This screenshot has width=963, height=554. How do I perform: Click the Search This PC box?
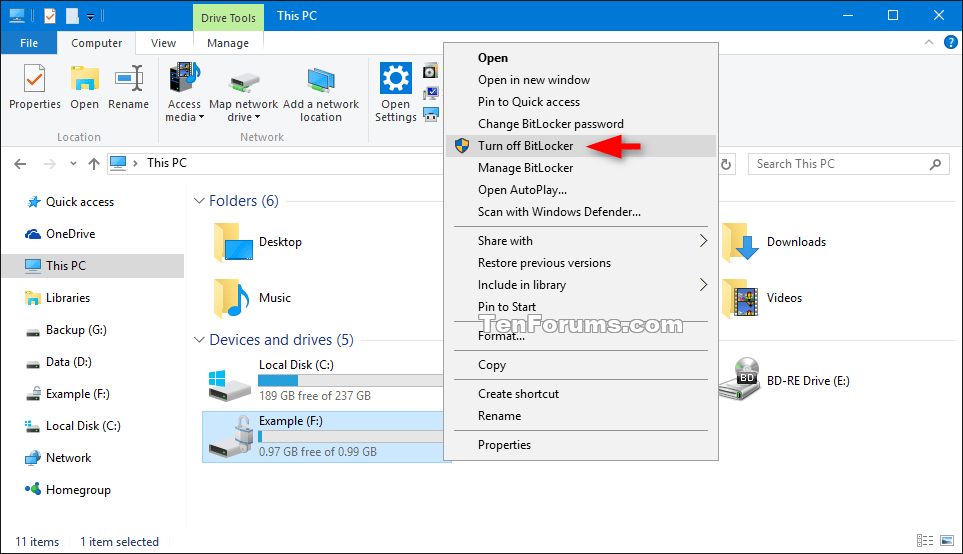[x=849, y=164]
